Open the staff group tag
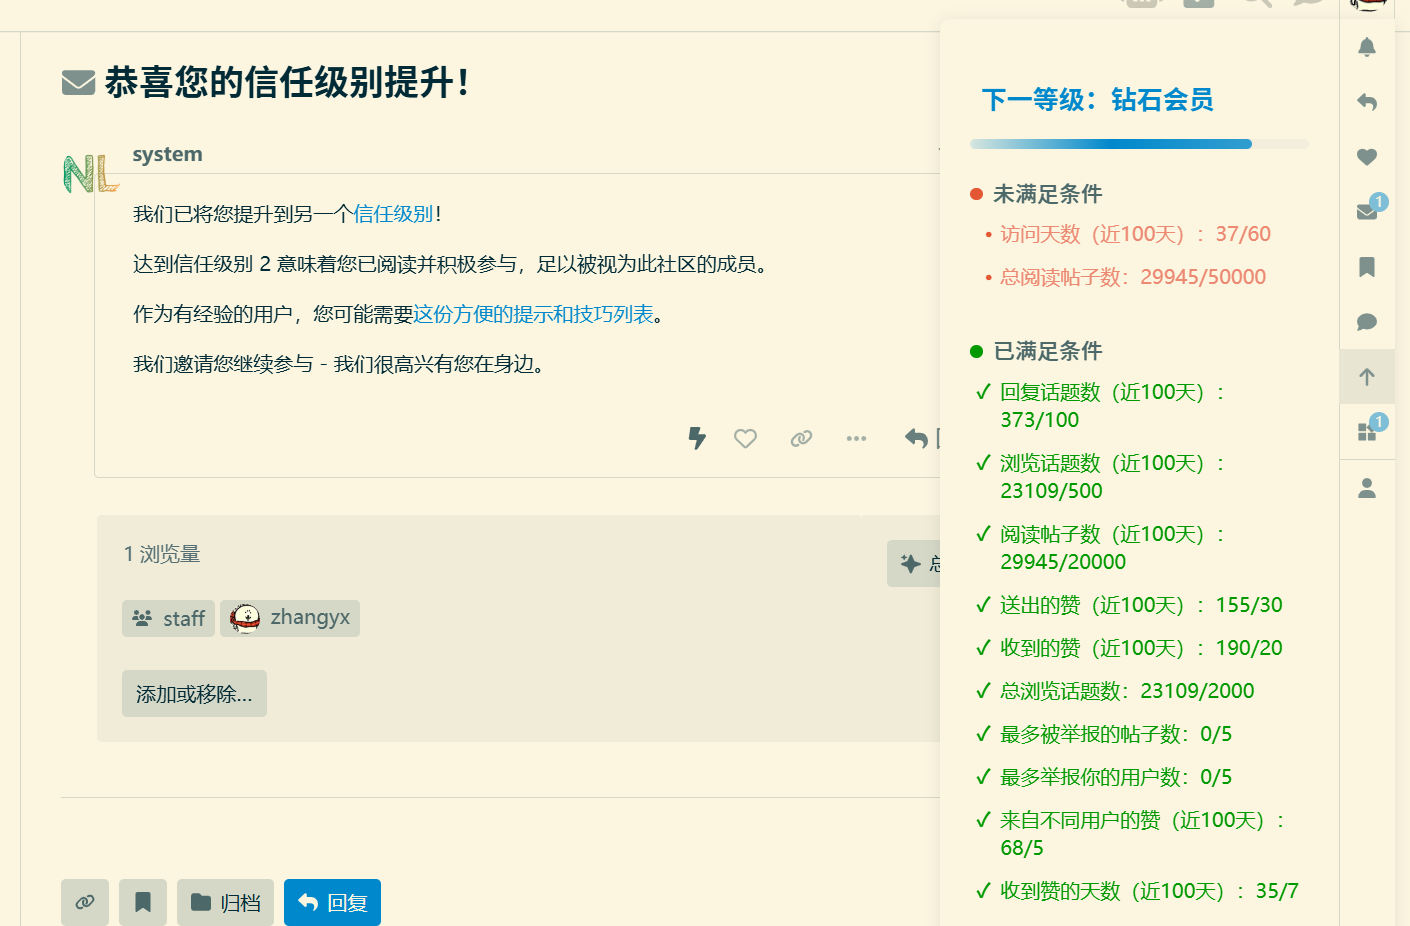 tap(168, 618)
